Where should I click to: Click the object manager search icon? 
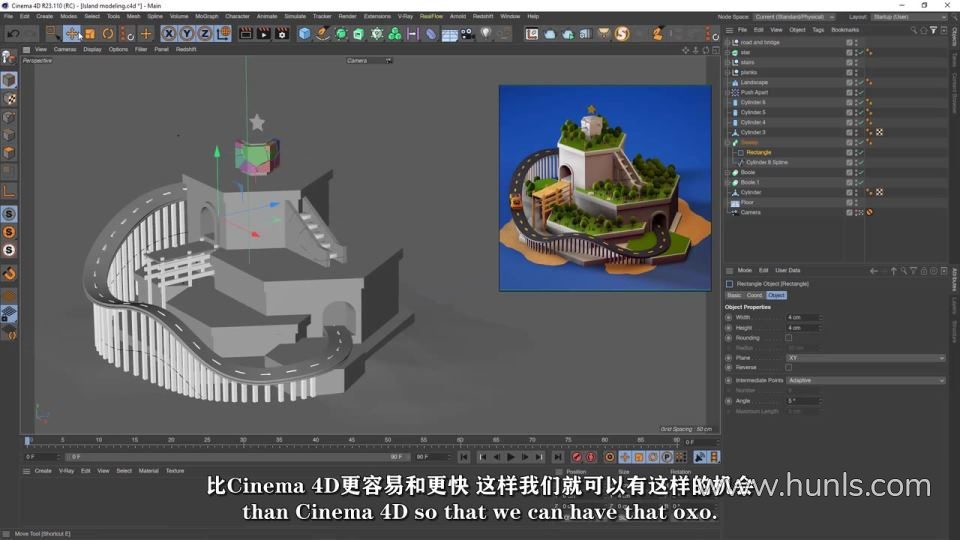(913, 29)
